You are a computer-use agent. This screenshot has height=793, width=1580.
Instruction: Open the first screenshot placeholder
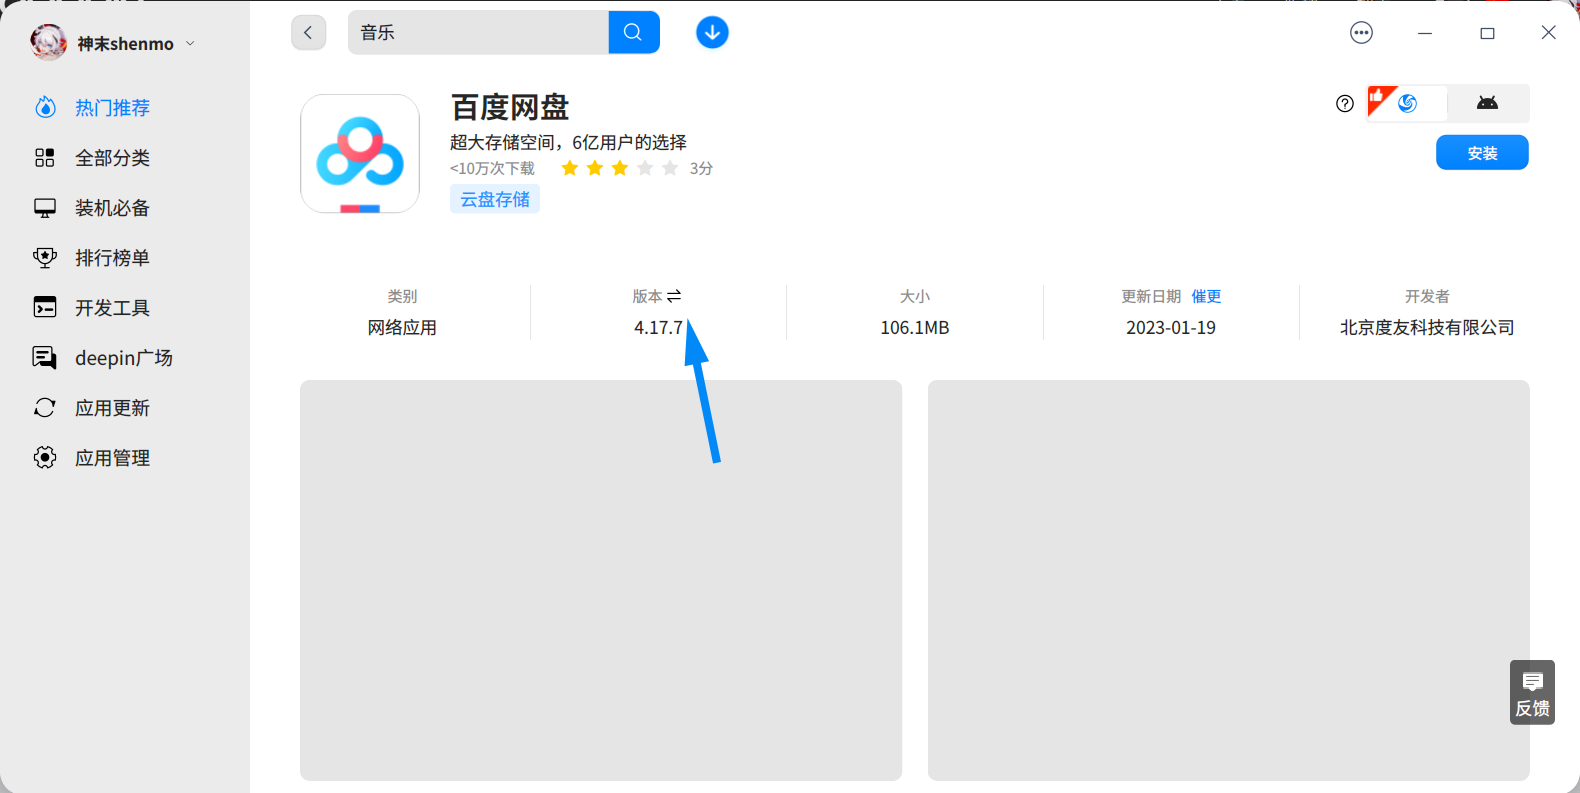[x=601, y=580]
